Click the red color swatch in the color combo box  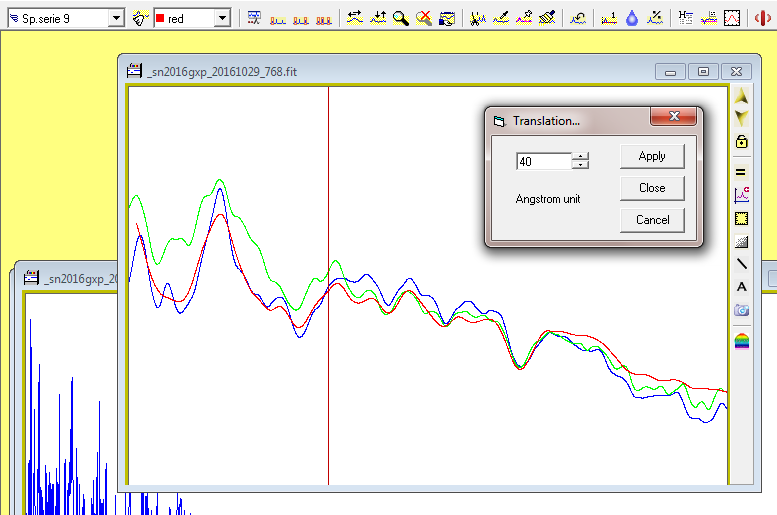160,18
